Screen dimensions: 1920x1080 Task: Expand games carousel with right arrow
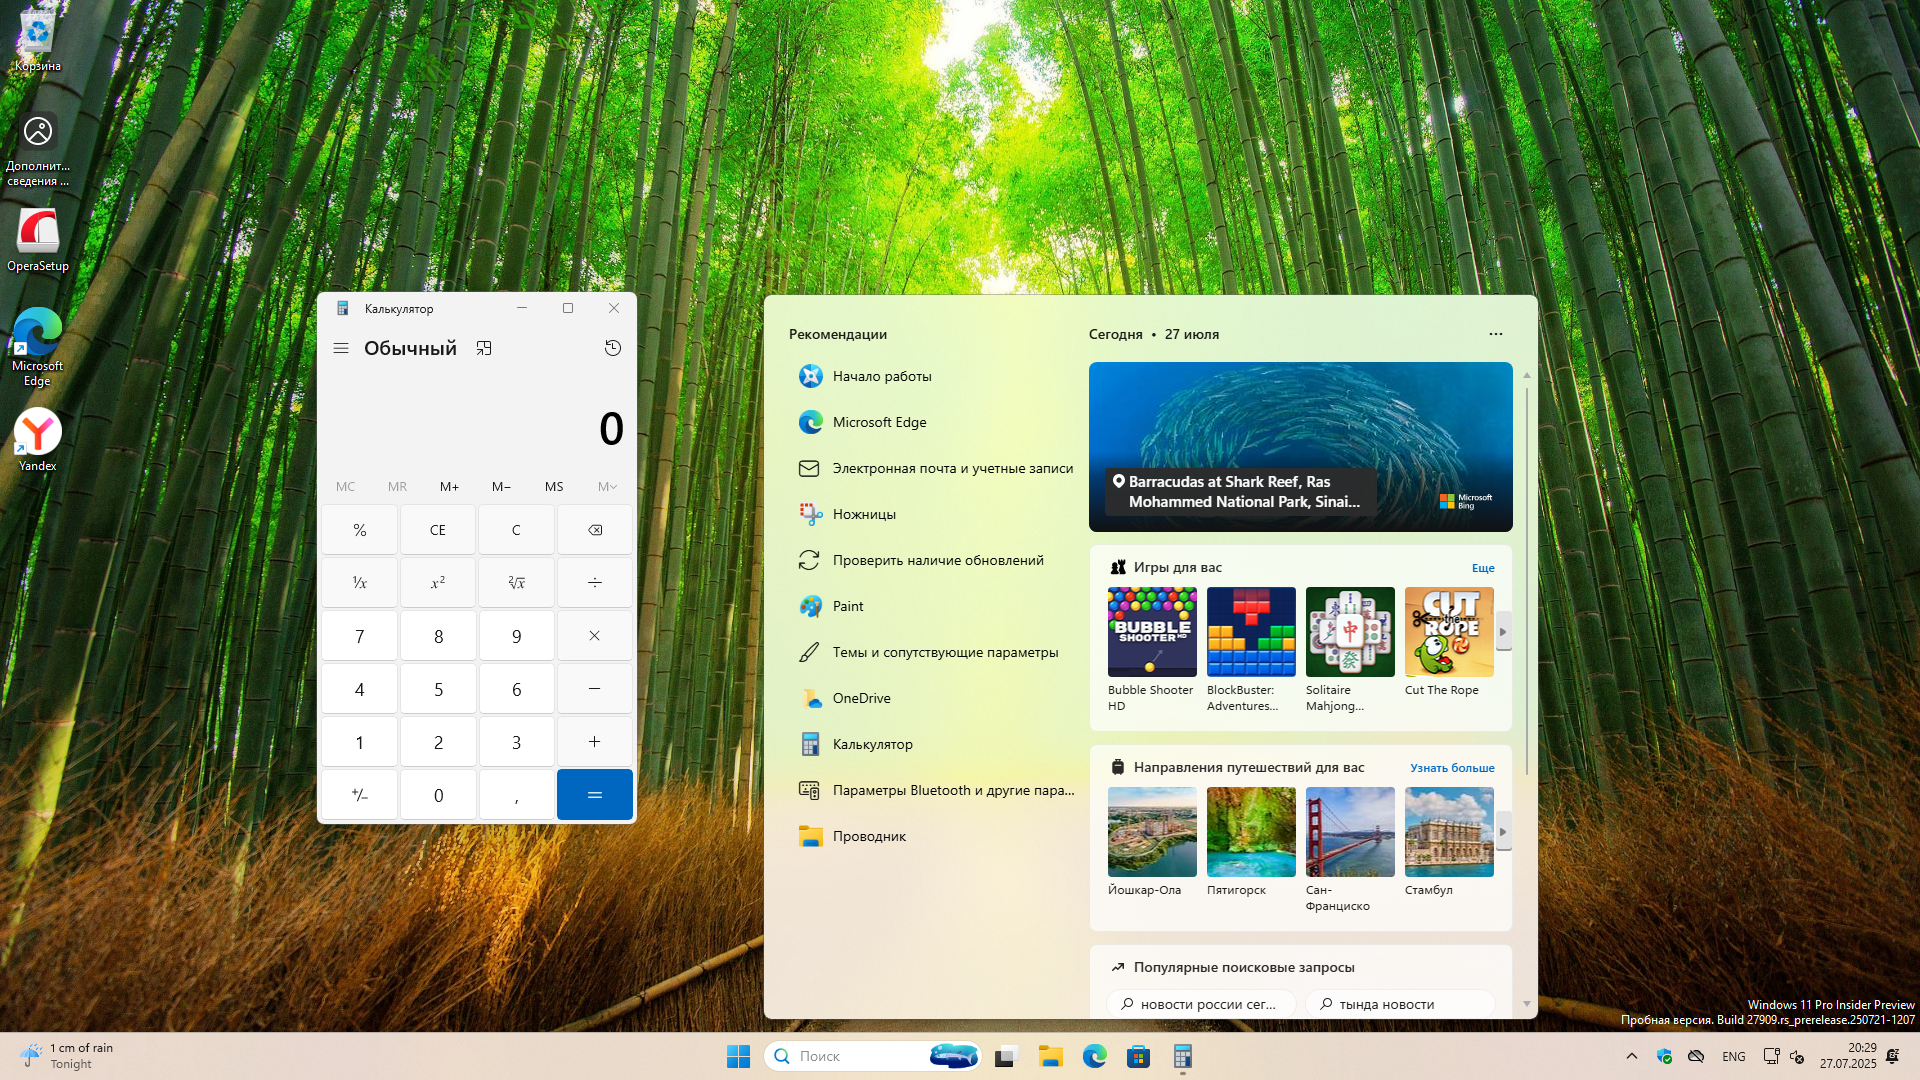(1502, 632)
